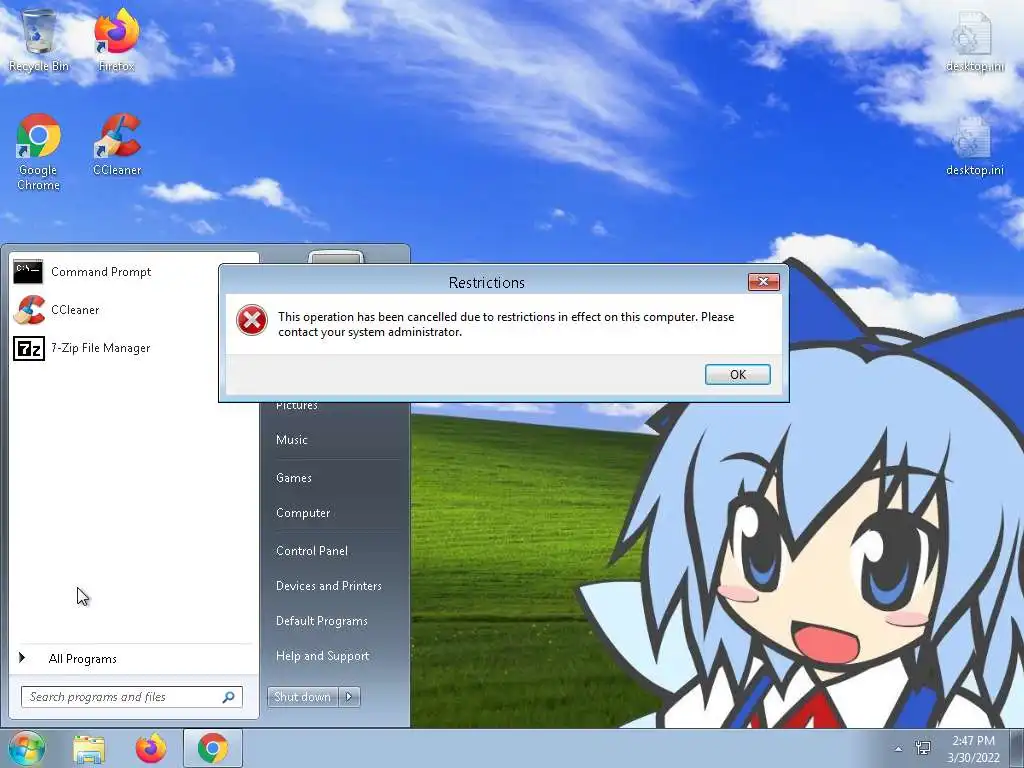Open Google Chrome desktop shortcut
This screenshot has width=1024, height=768.
click(x=39, y=153)
